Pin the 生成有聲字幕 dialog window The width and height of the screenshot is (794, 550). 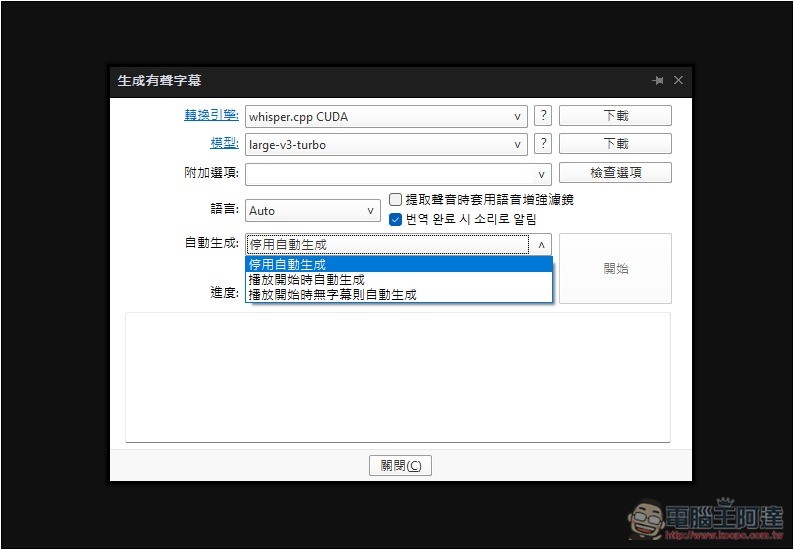[x=658, y=81]
